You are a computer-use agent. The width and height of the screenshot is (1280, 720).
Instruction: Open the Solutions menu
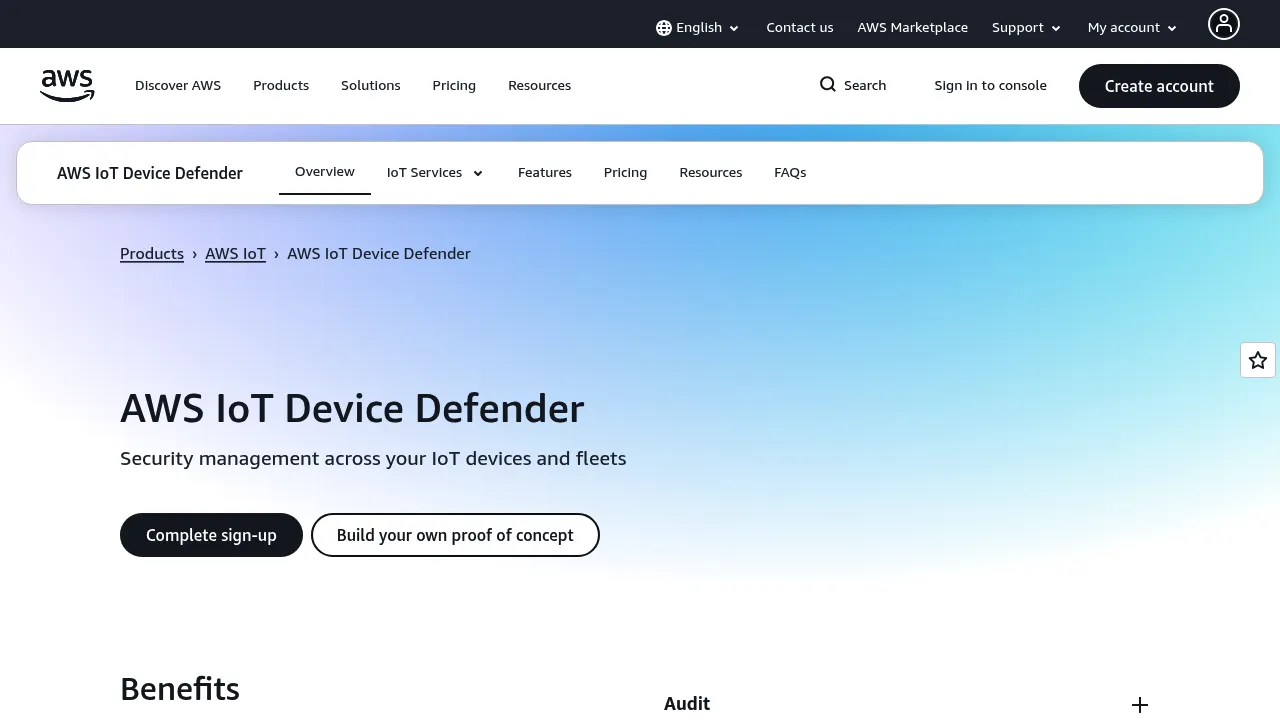tap(371, 86)
